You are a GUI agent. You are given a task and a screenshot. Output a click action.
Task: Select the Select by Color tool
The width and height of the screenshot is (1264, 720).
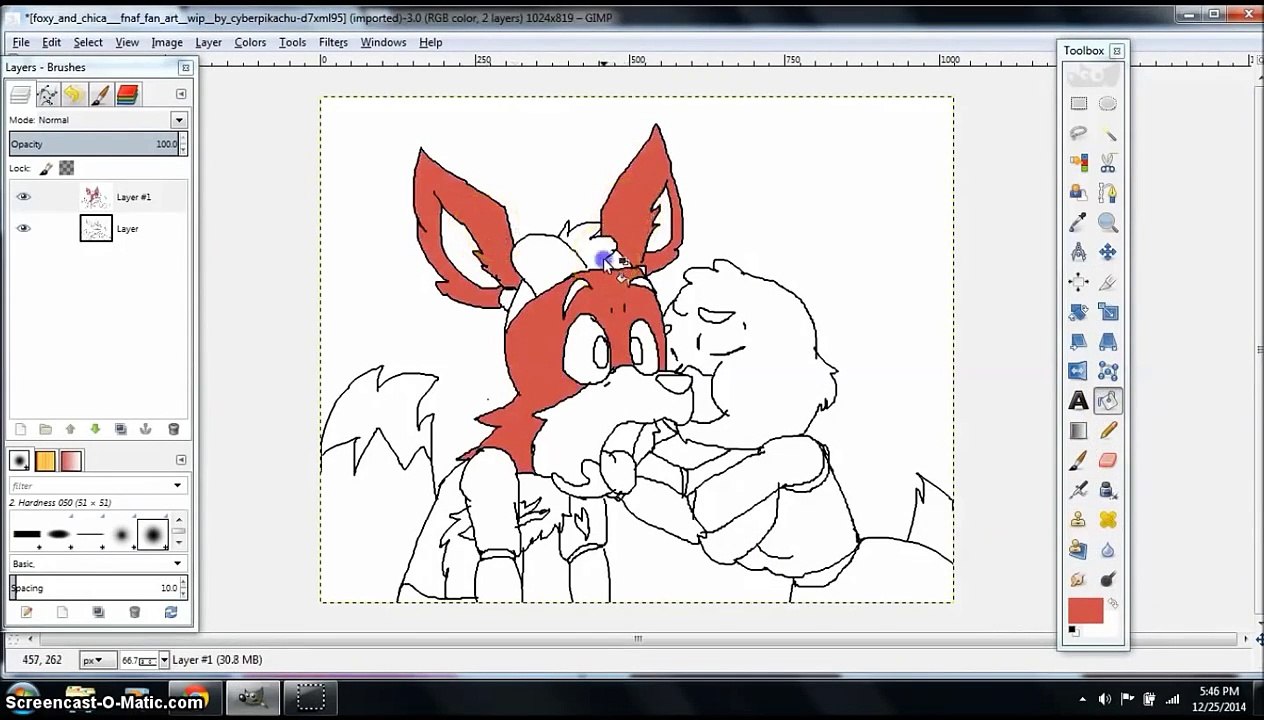click(1078, 163)
